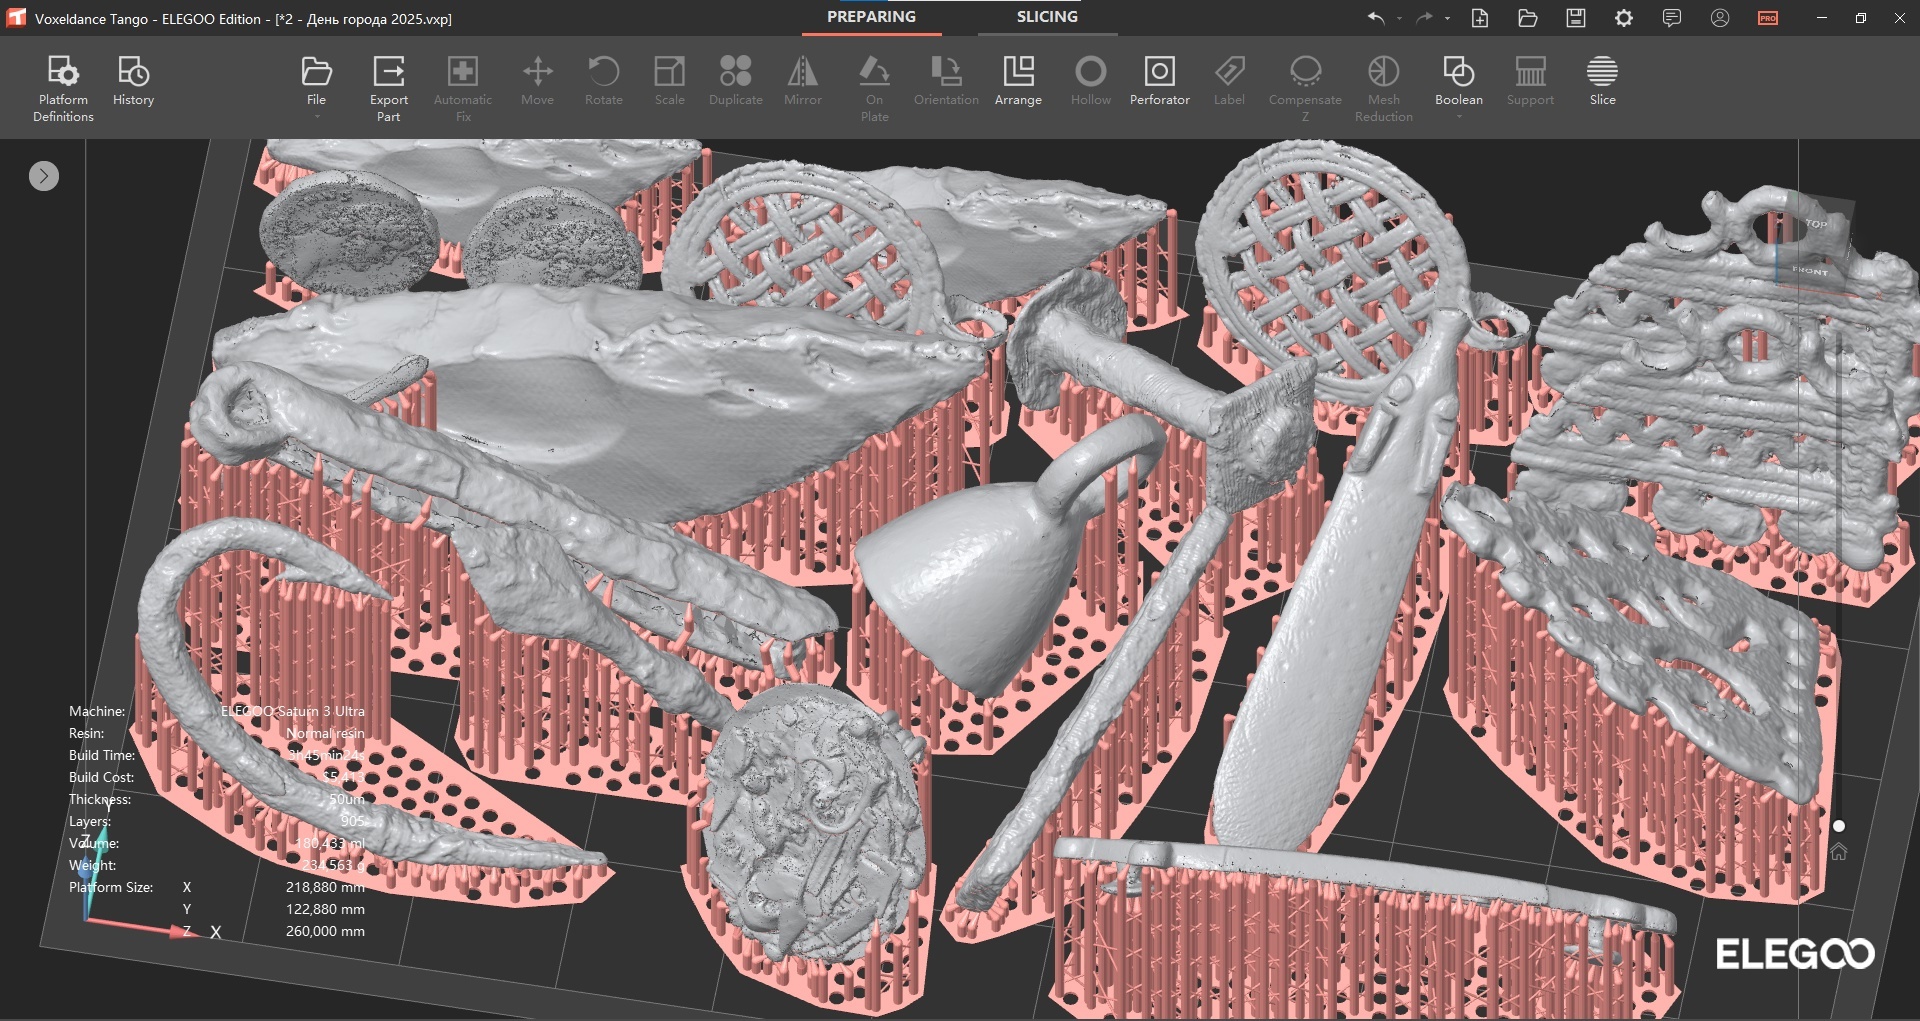The width and height of the screenshot is (1920, 1021).
Task: Click the Mirror tool
Action: pyautogui.click(x=802, y=80)
